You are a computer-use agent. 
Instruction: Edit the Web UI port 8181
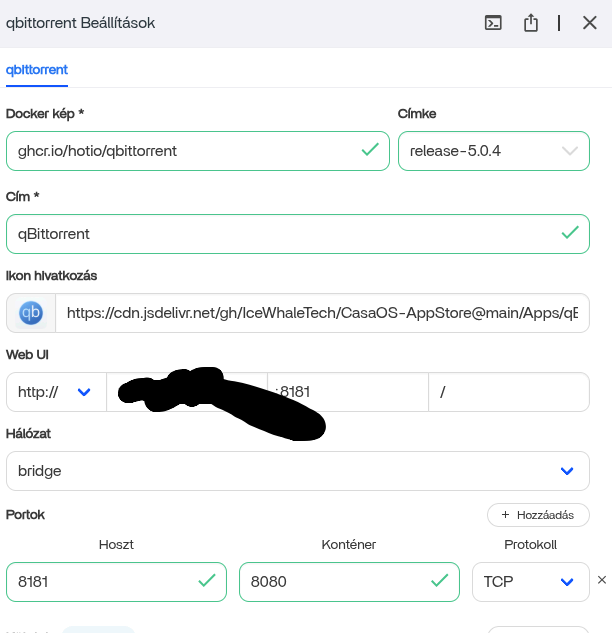tap(348, 392)
